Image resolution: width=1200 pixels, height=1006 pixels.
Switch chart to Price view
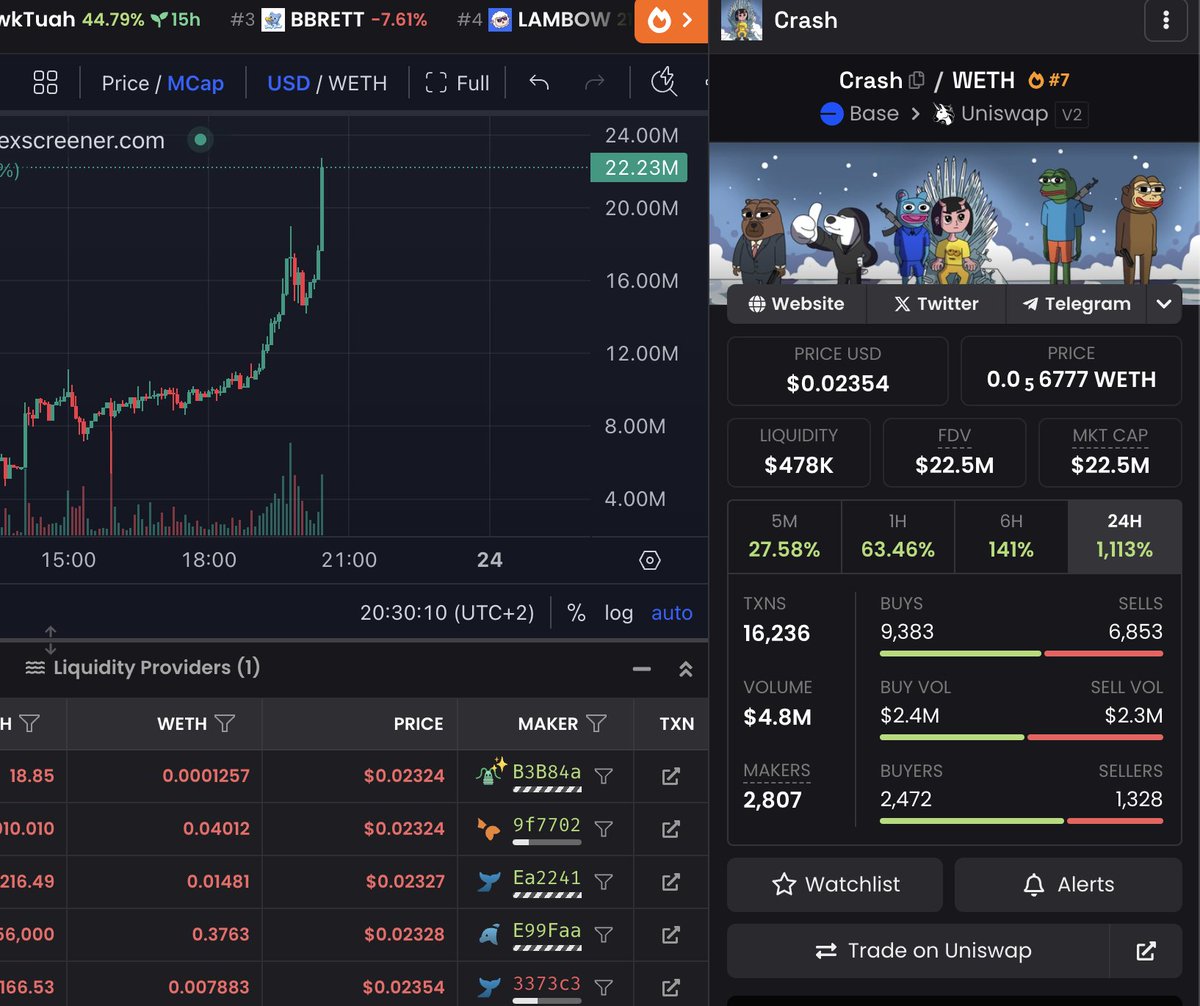pos(125,83)
